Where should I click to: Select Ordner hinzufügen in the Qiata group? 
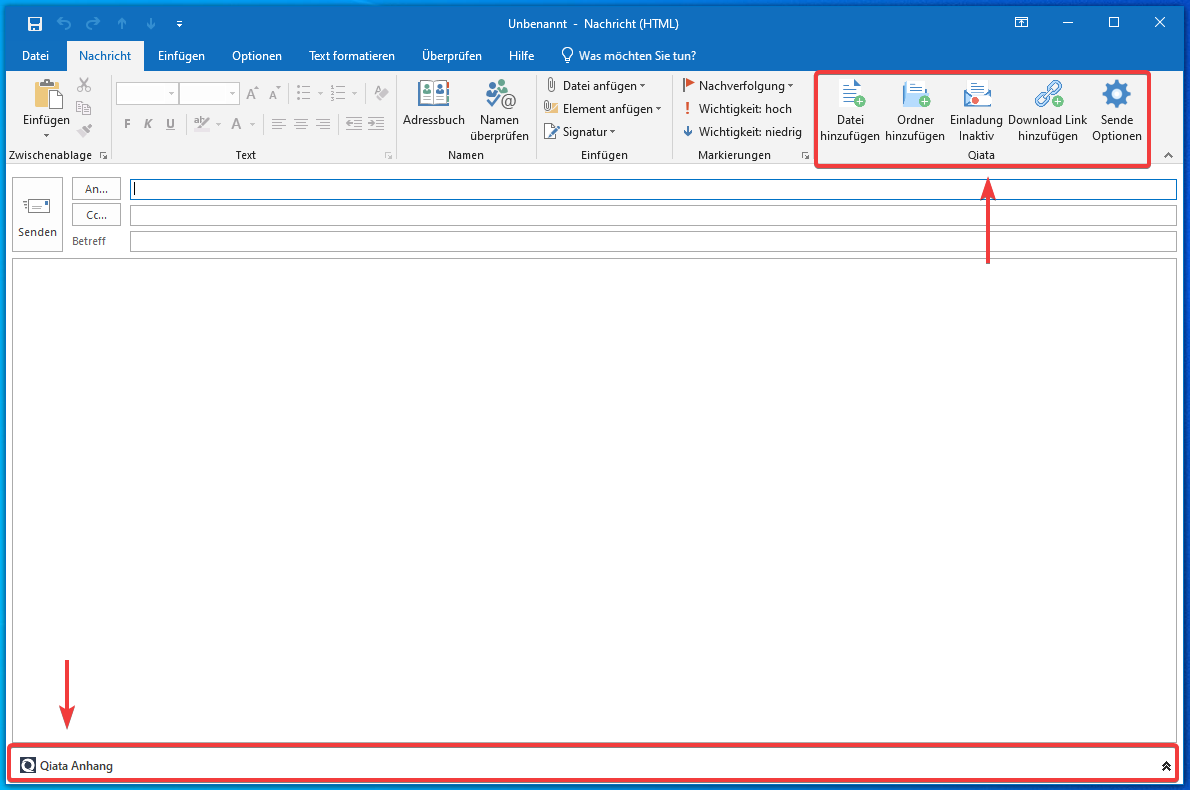point(915,108)
